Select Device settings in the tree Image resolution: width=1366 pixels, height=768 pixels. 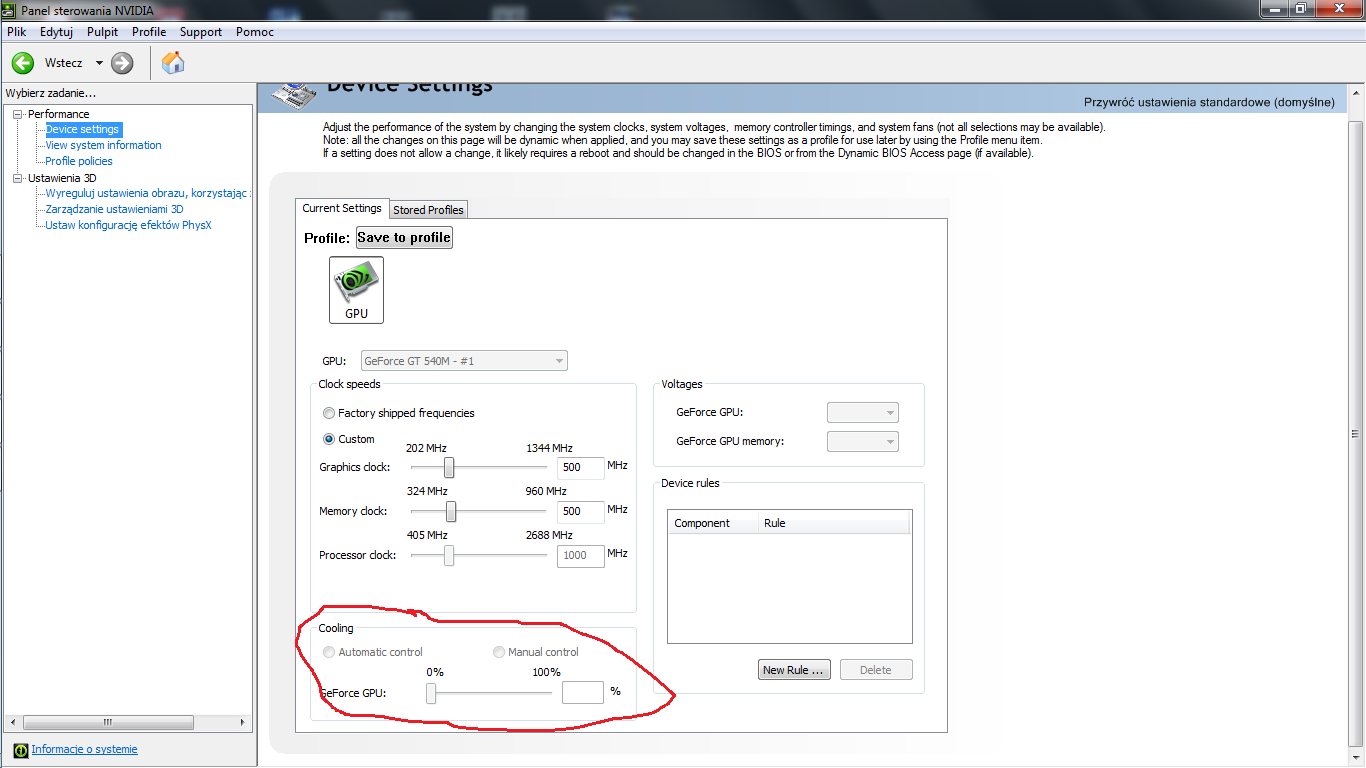pos(82,130)
